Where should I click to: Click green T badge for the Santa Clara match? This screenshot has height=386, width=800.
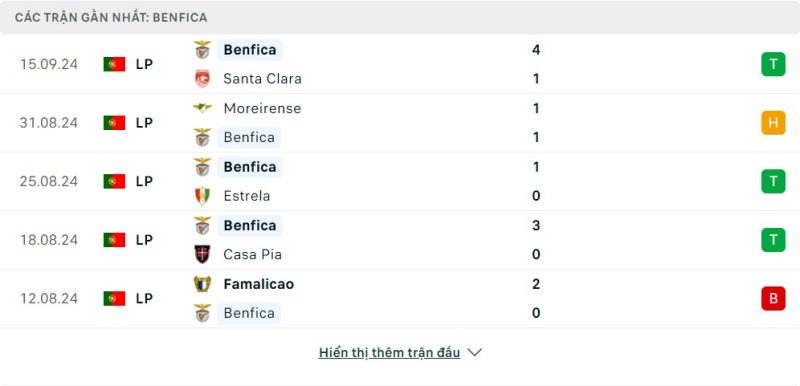click(773, 64)
